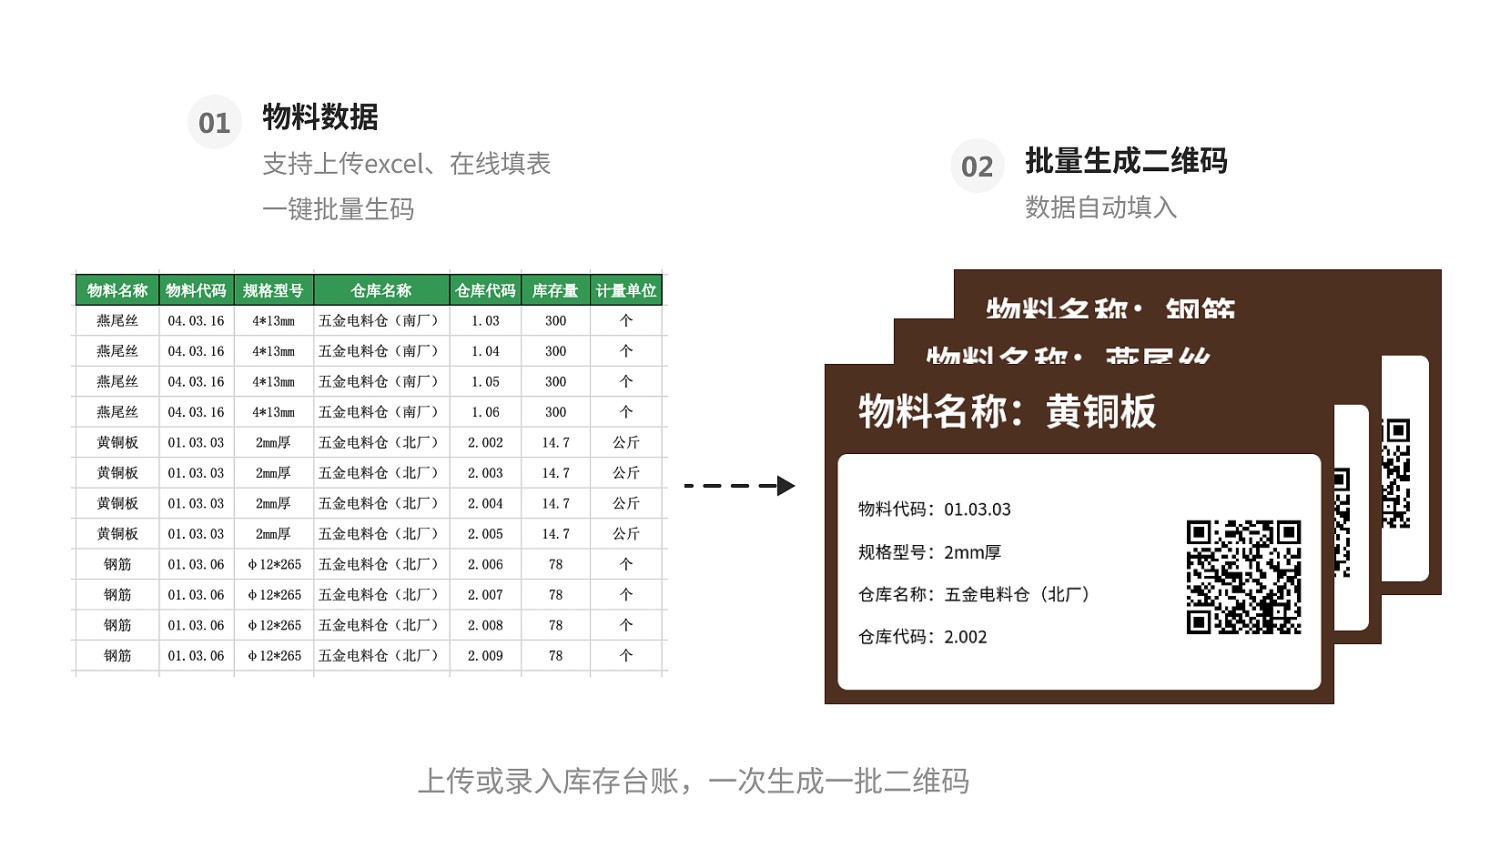
Task: Click the 02 step badge
Action: pos(977,166)
